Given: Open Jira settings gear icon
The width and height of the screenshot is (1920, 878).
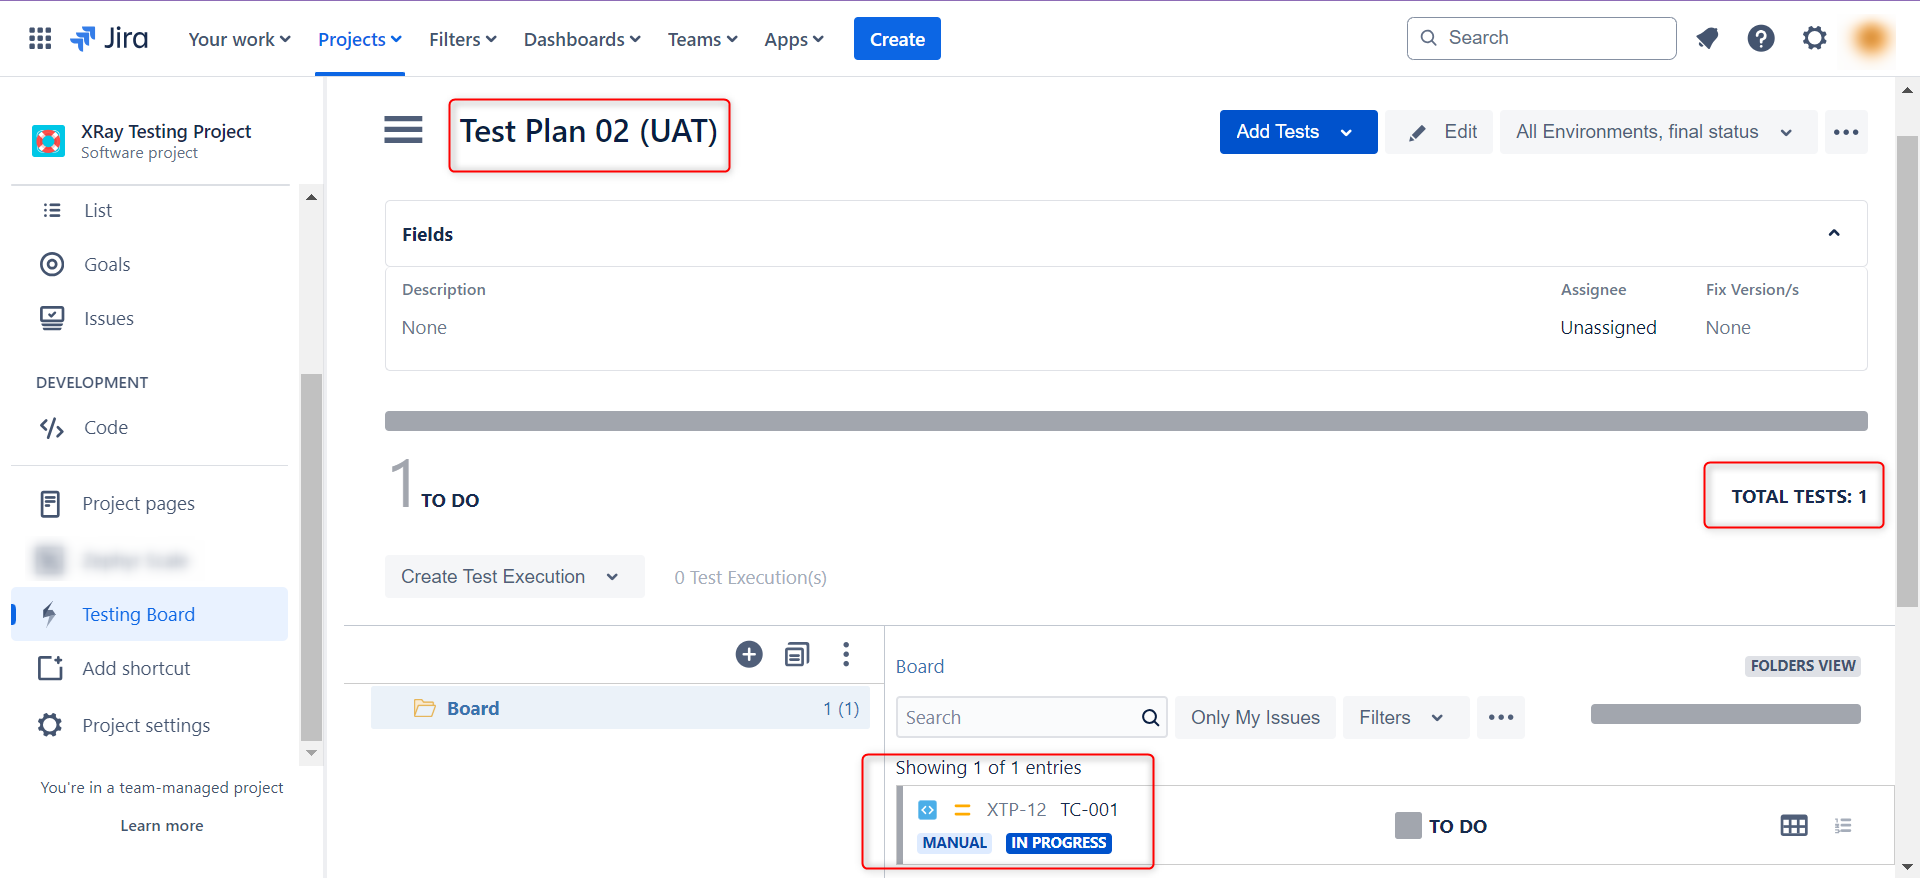Looking at the screenshot, I should click(x=1814, y=39).
